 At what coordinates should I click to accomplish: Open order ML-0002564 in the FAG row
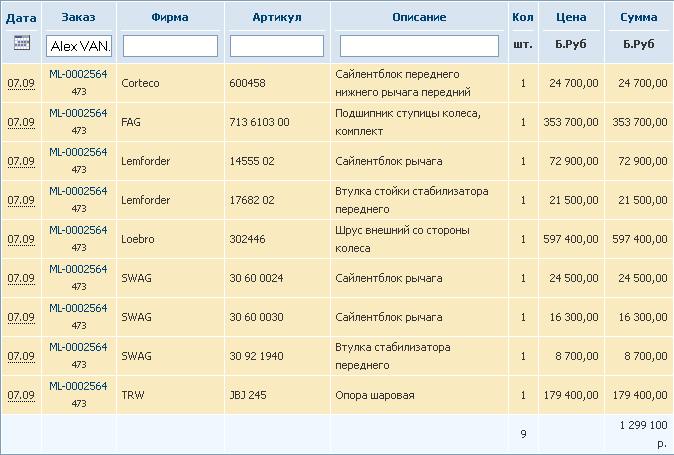(x=78, y=113)
